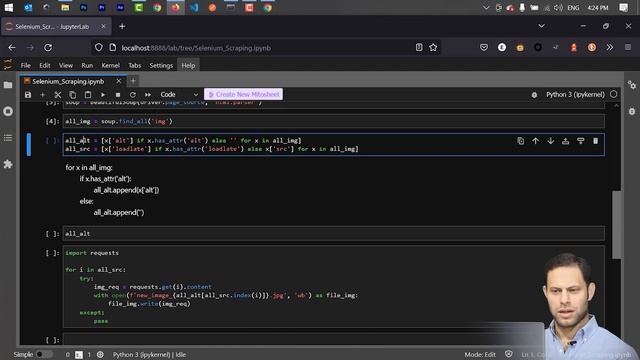Viewport: 640px width, 360px height.
Task: Open a new browser tab
Action: [x=122, y=27]
